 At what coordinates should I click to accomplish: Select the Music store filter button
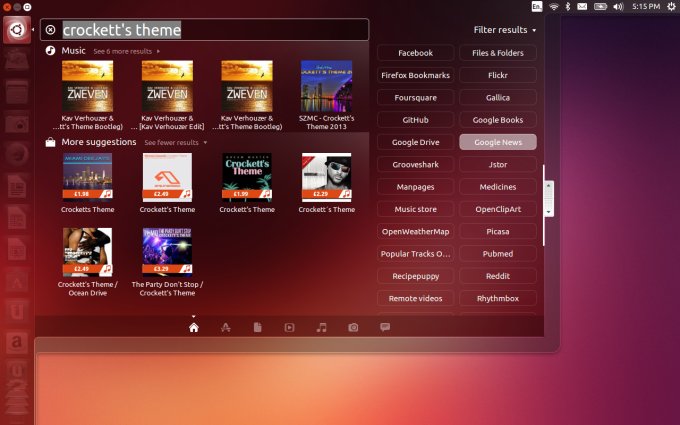tap(415, 209)
